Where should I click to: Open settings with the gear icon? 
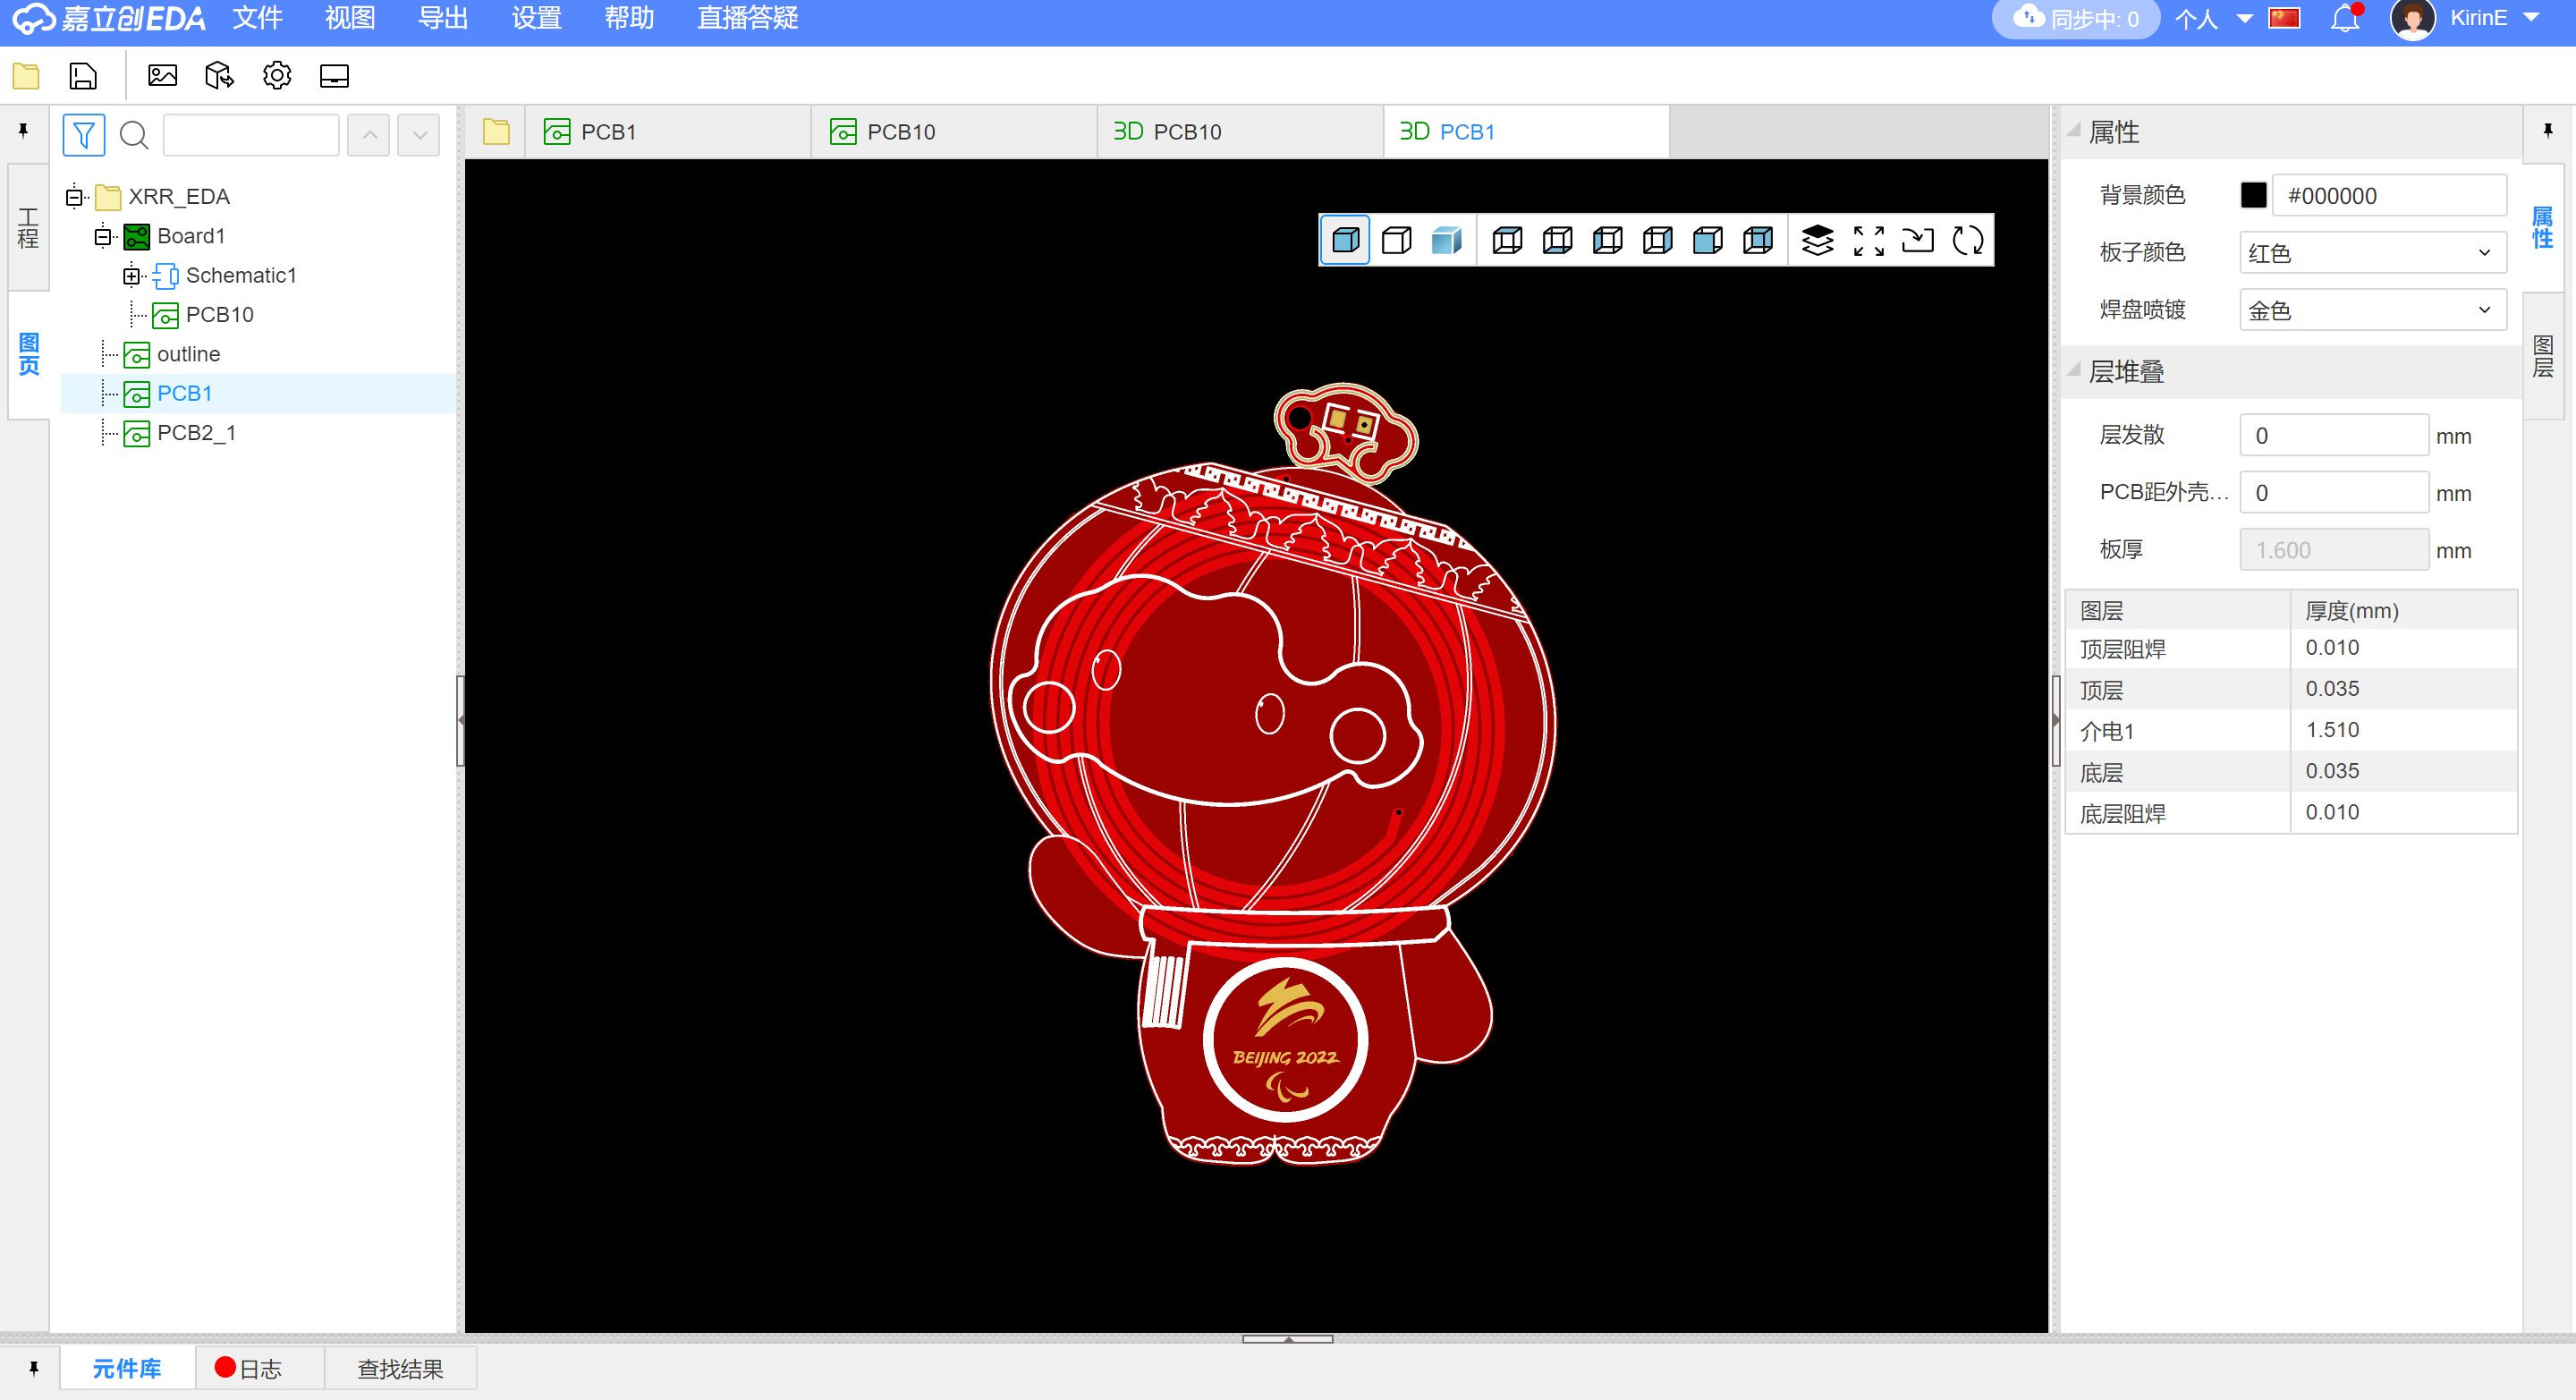coord(277,76)
